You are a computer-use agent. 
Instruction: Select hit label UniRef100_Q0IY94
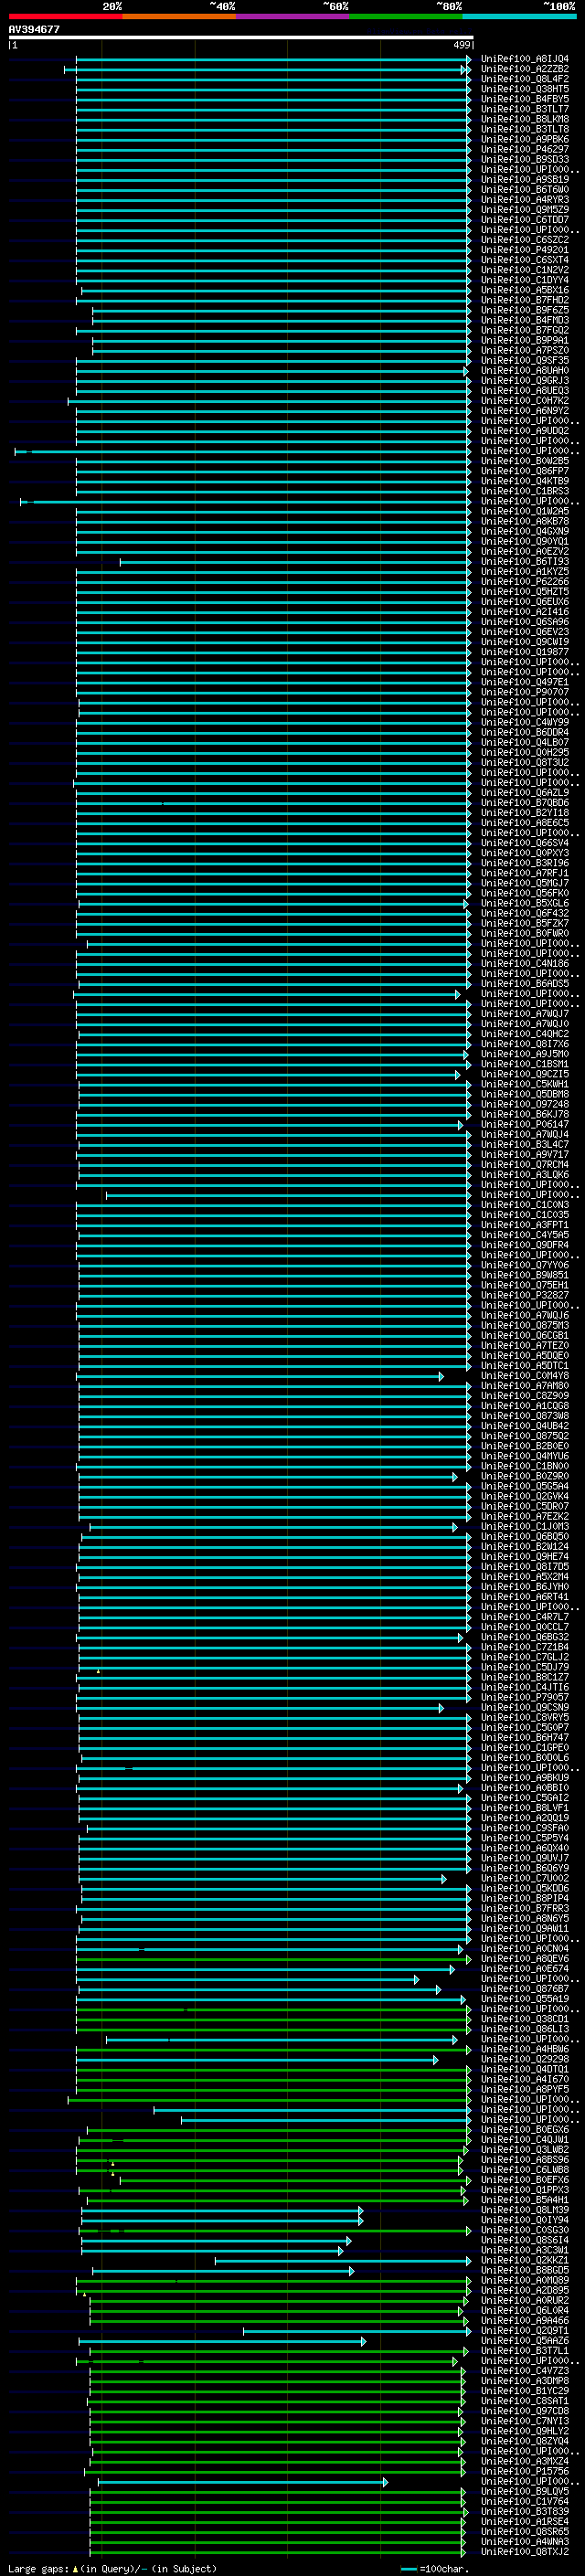click(524, 2220)
